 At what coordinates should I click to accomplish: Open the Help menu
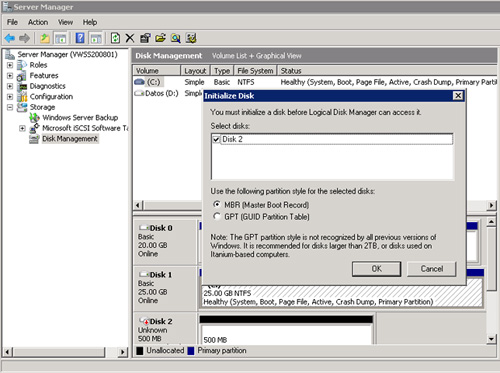tap(90, 22)
